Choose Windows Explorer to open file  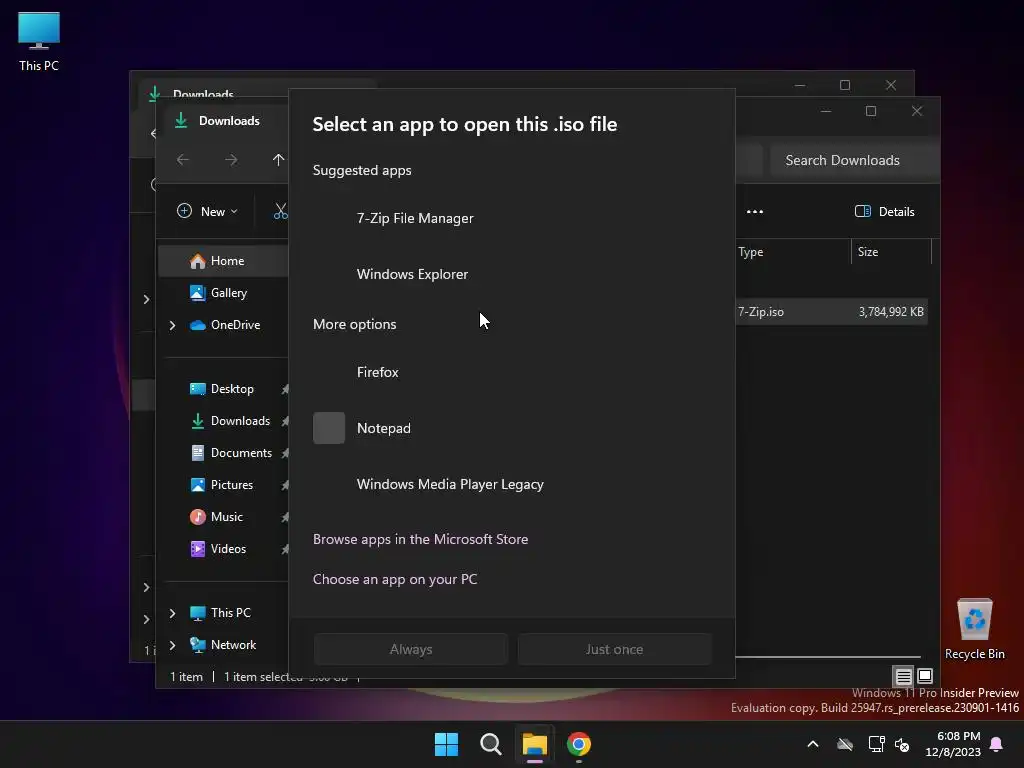point(511,274)
